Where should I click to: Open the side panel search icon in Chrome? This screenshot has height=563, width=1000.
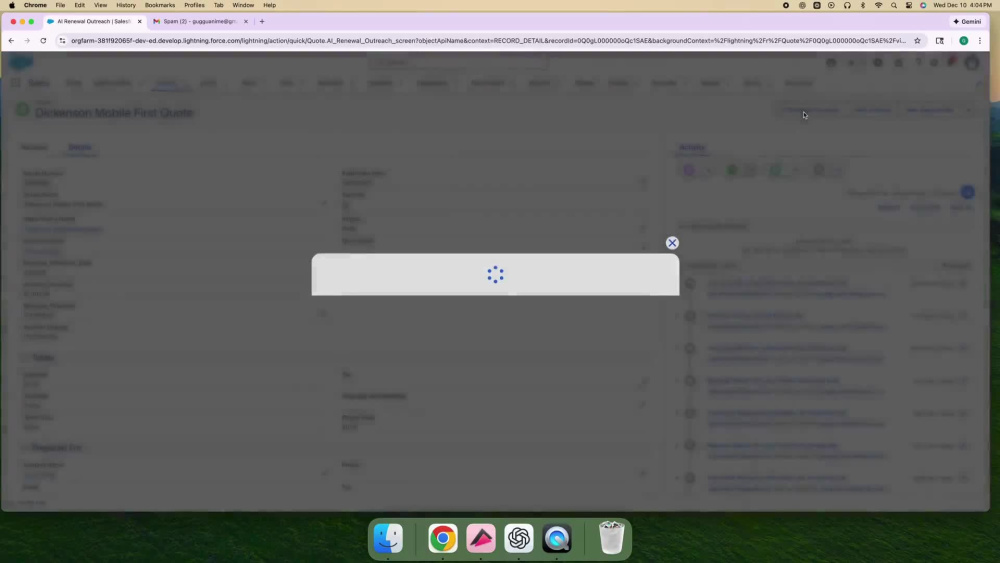point(939,40)
